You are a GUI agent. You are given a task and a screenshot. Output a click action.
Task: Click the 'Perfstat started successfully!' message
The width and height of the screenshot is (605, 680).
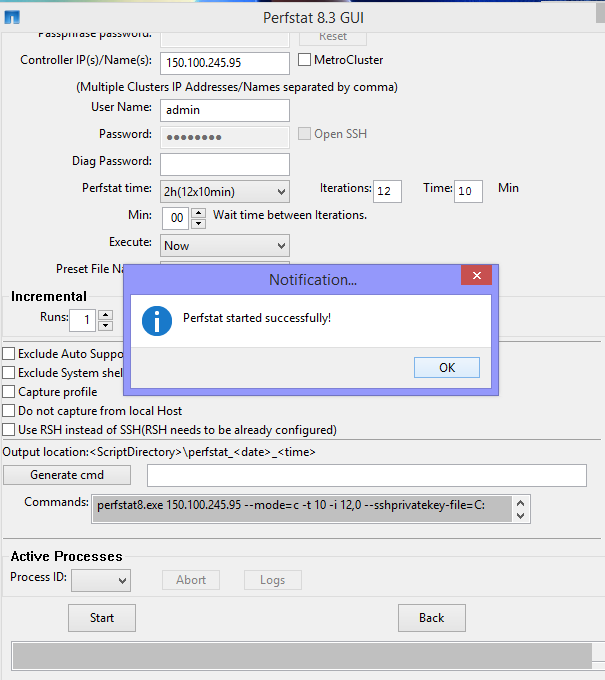tap(257, 318)
